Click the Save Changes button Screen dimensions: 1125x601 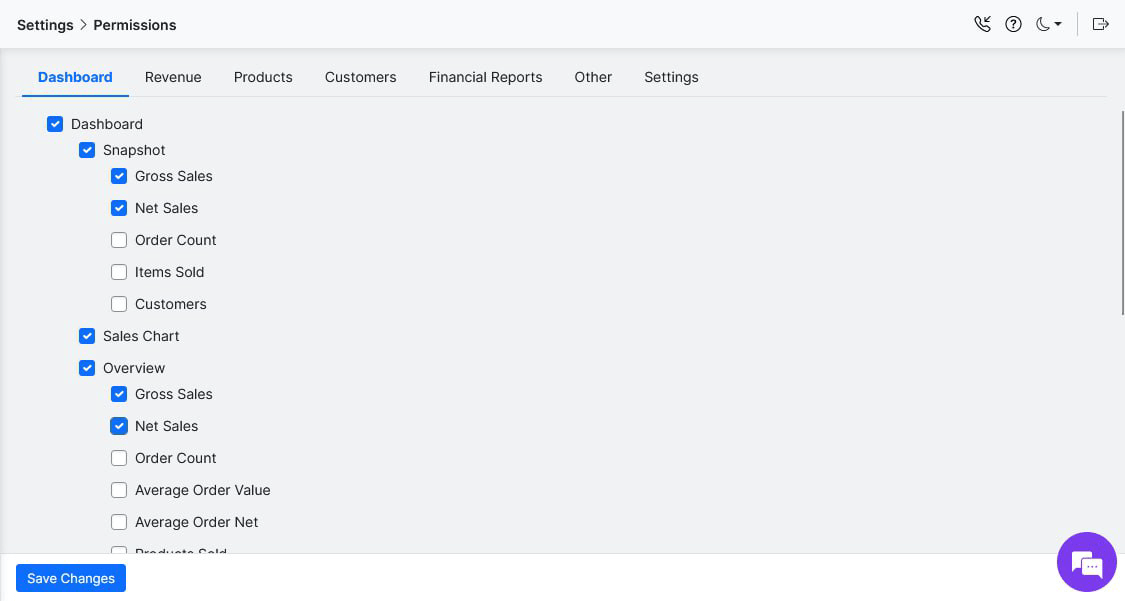point(70,578)
